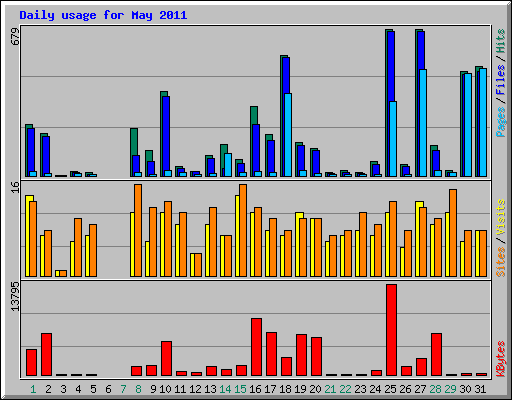This screenshot has width=512, height=400.
Task: Click the tallest red KBytes bar for day 25
Action: [391, 330]
